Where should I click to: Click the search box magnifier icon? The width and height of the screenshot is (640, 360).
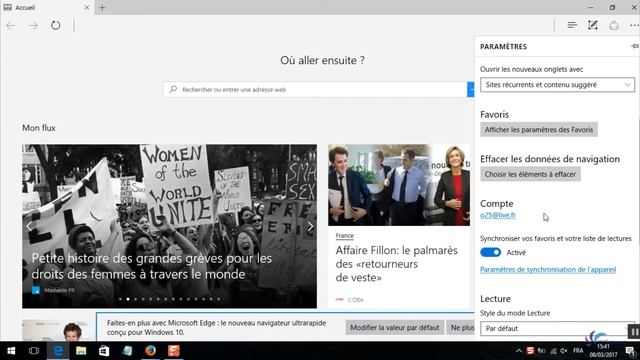[x=173, y=89]
